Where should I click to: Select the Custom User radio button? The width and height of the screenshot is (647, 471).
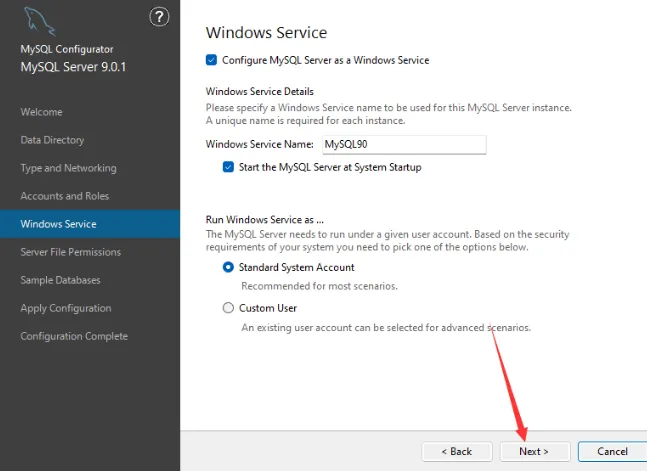click(228, 308)
